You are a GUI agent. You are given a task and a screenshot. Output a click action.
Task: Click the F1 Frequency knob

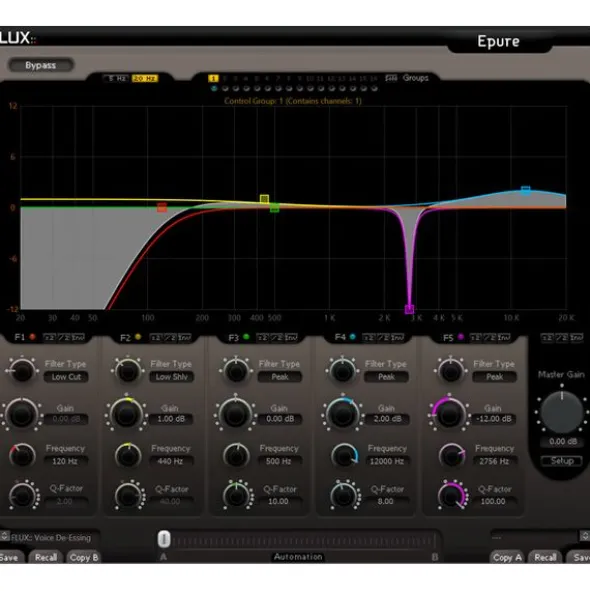coord(22,456)
